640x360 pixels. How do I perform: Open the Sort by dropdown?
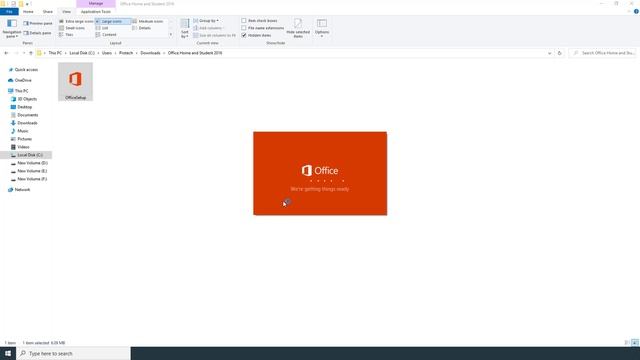click(x=185, y=29)
